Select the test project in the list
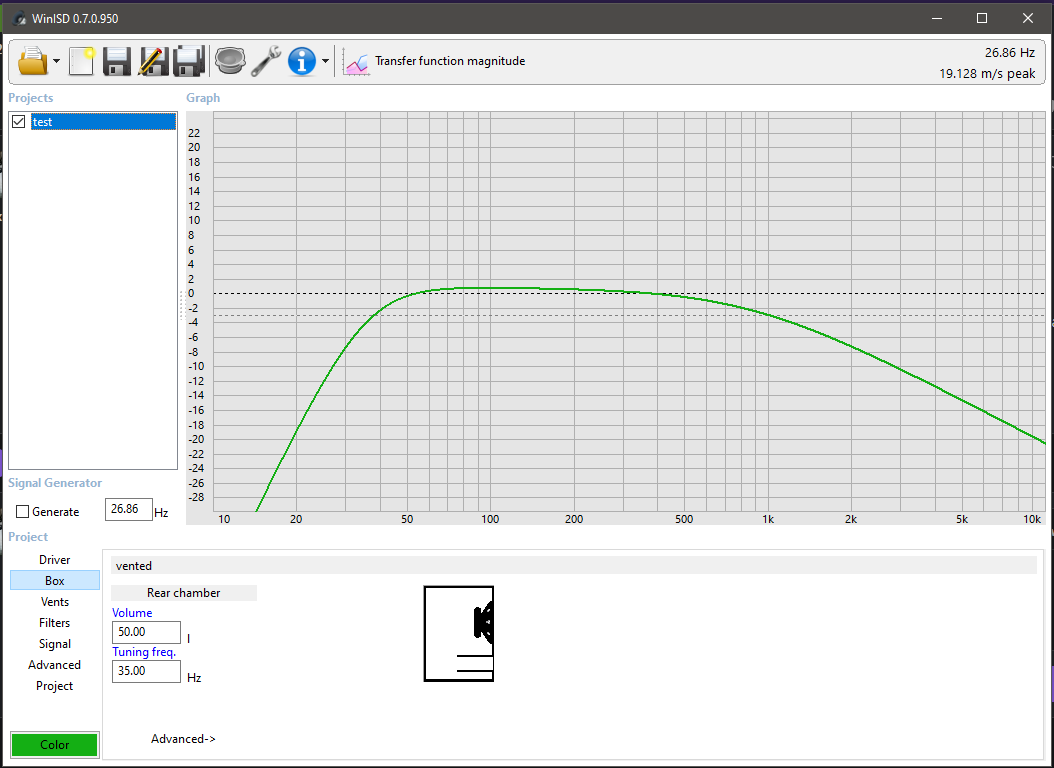 (104, 122)
